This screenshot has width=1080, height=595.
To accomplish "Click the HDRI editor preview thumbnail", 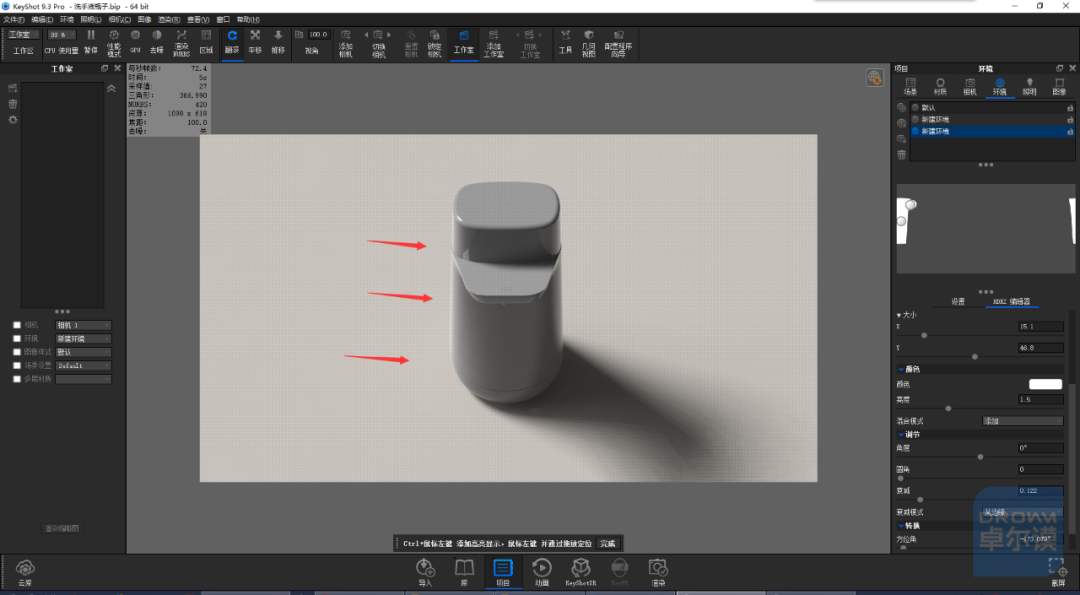I will tap(986, 227).
